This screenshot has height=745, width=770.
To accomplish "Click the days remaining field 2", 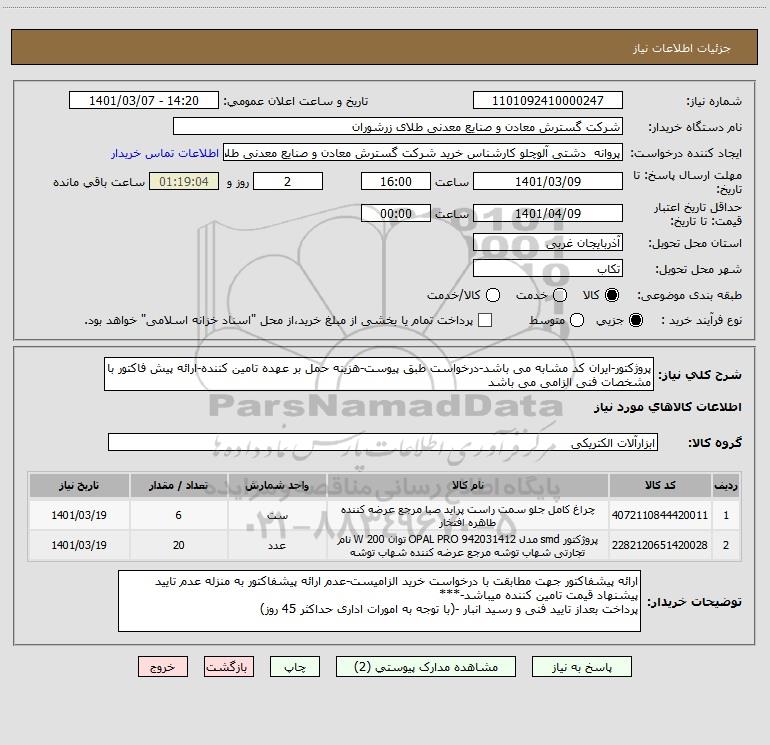I will (x=288, y=182).
